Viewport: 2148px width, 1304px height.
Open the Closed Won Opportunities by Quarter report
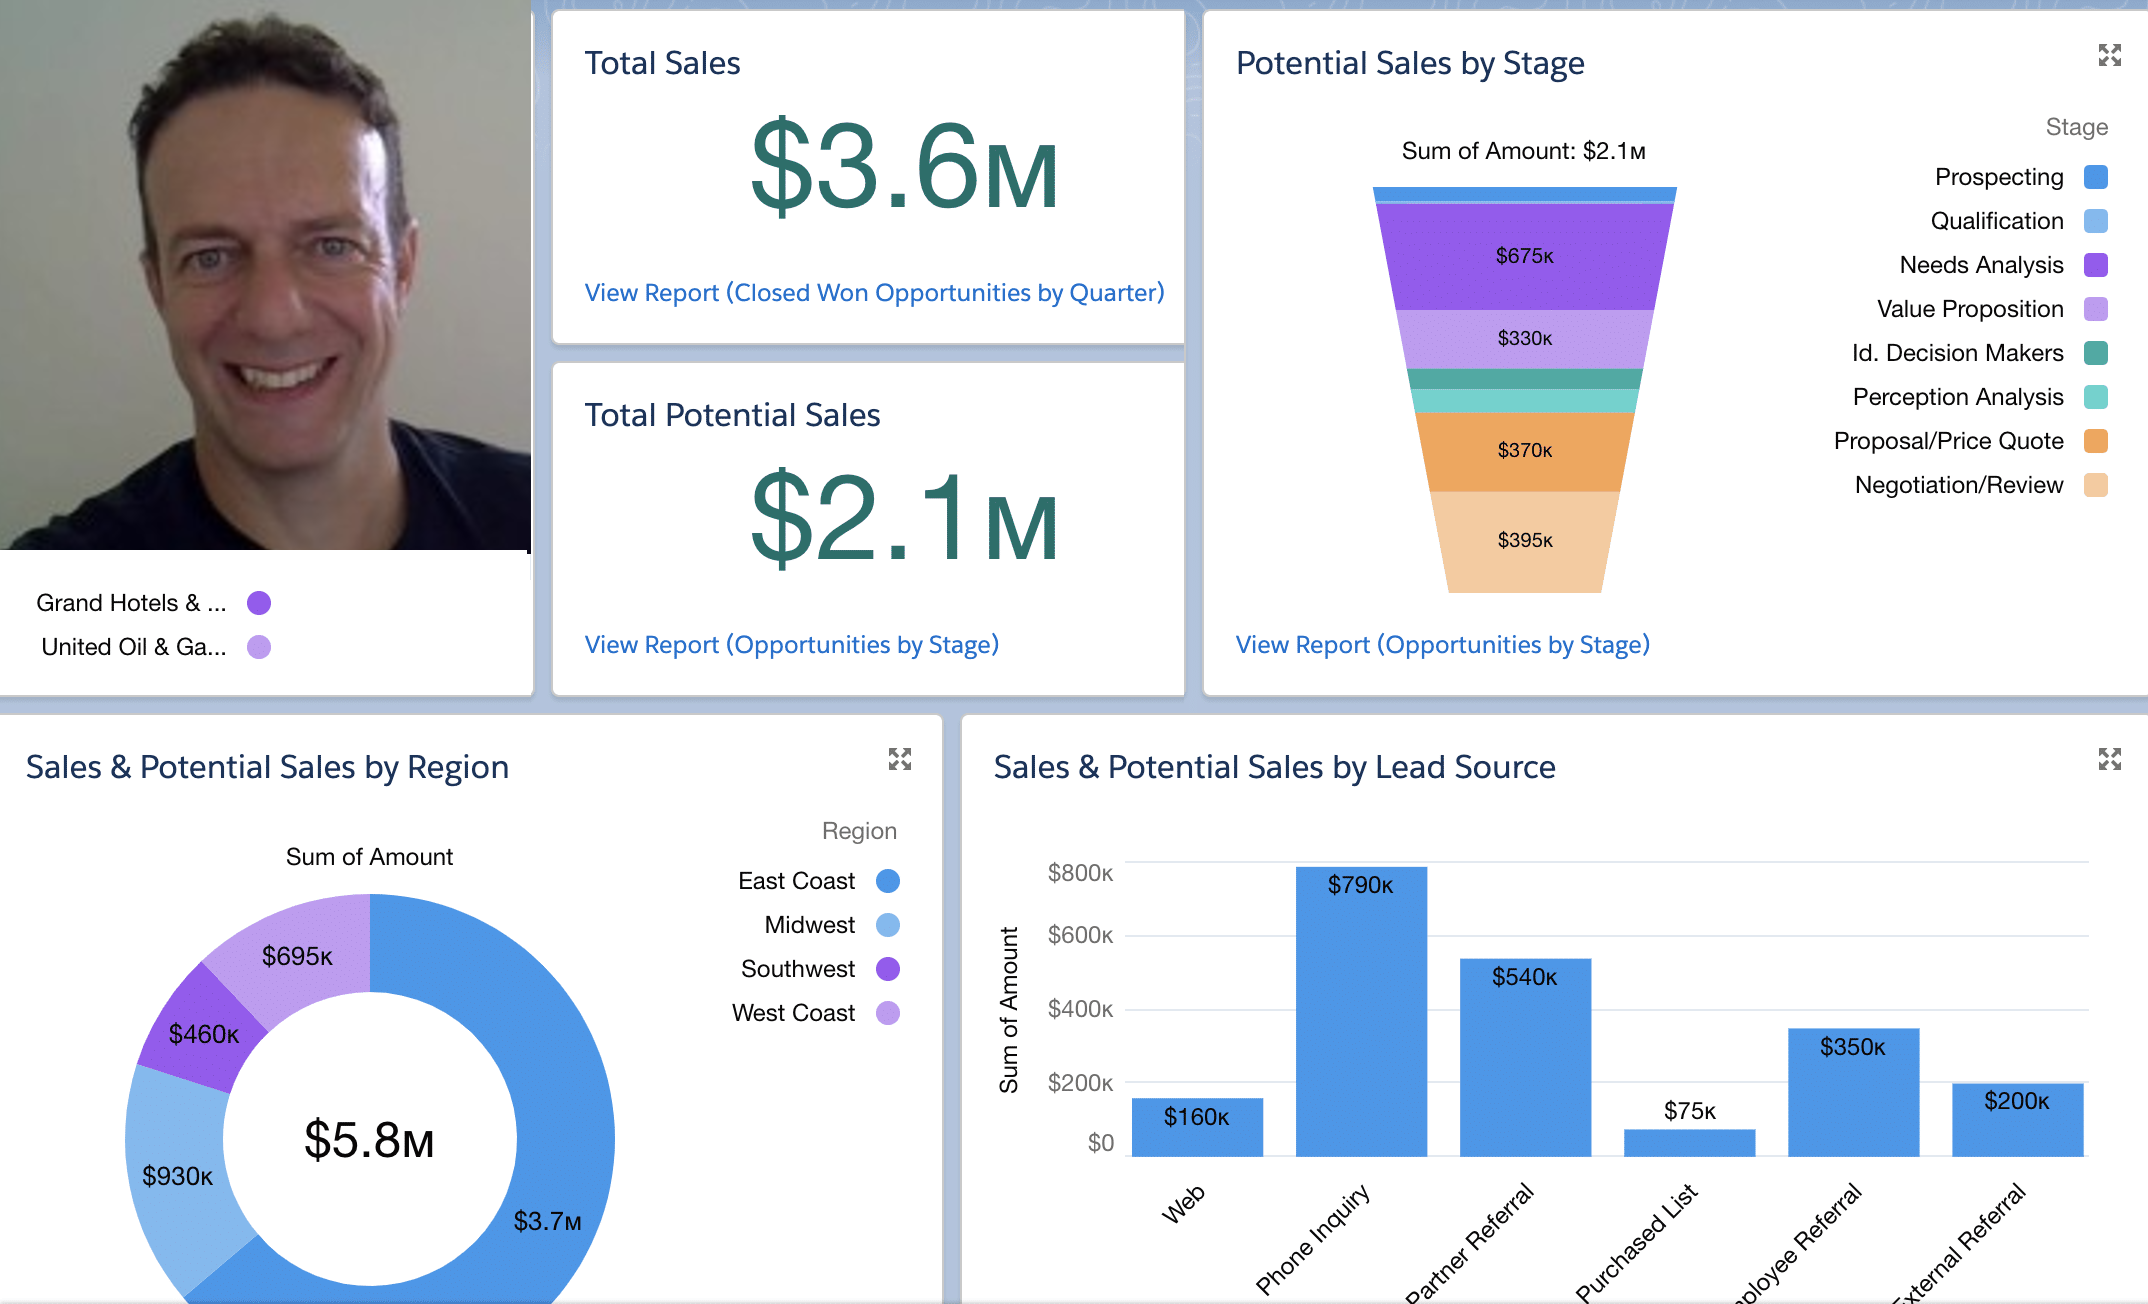[874, 292]
